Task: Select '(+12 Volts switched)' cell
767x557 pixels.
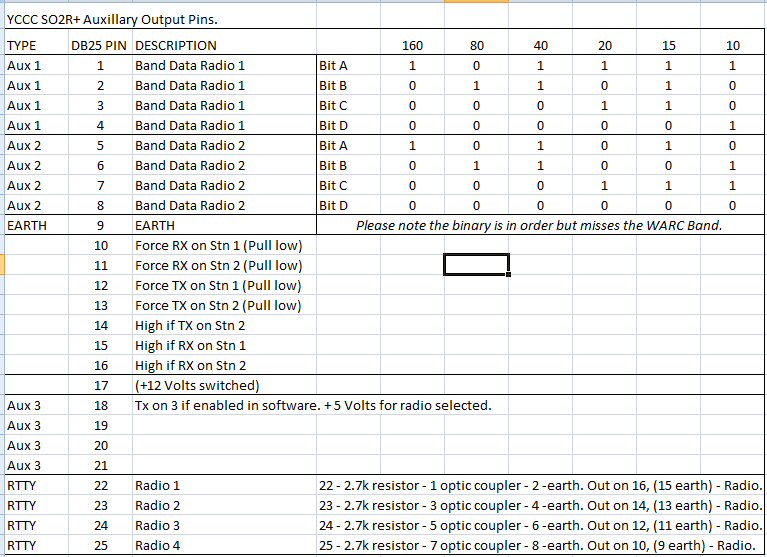Action: pyautogui.click(x=225, y=386)
